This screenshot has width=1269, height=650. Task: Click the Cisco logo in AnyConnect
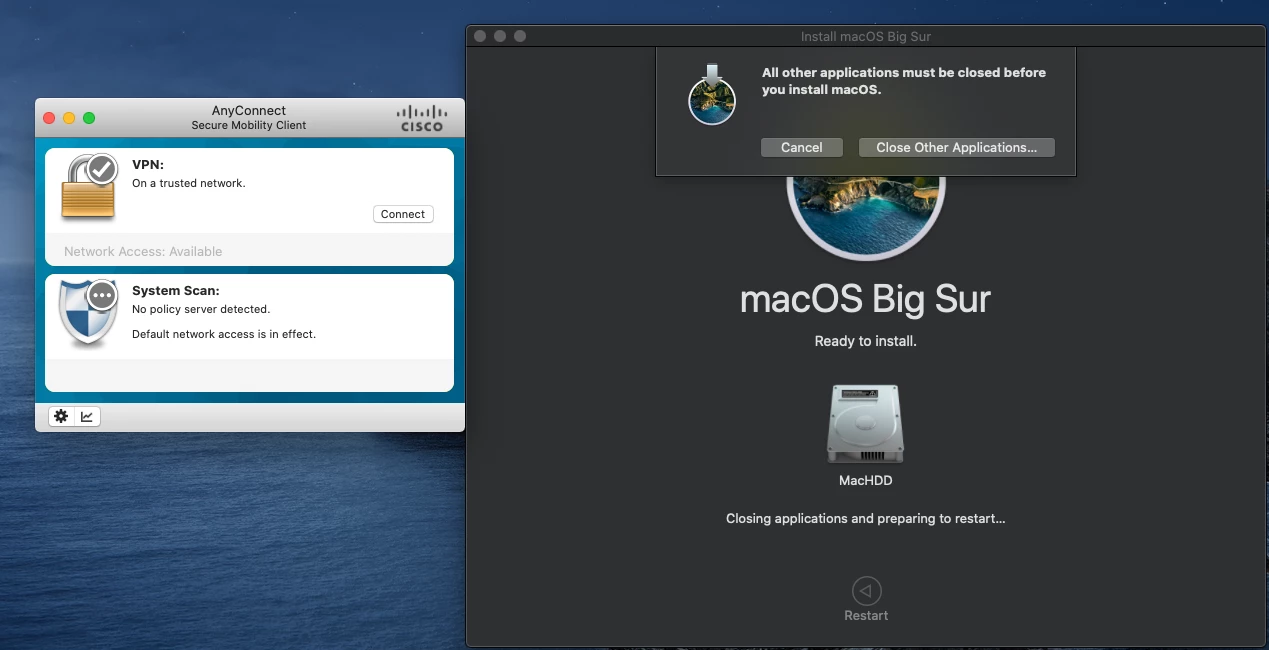[421, 118]
